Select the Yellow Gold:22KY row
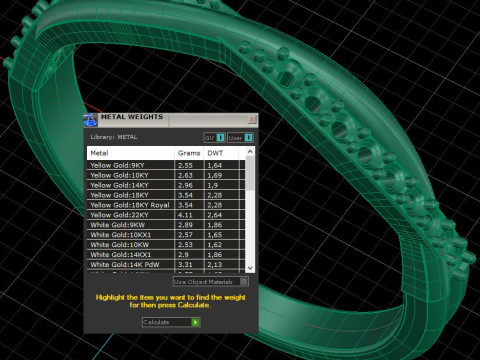480x360 pixels. pos(166,215)
